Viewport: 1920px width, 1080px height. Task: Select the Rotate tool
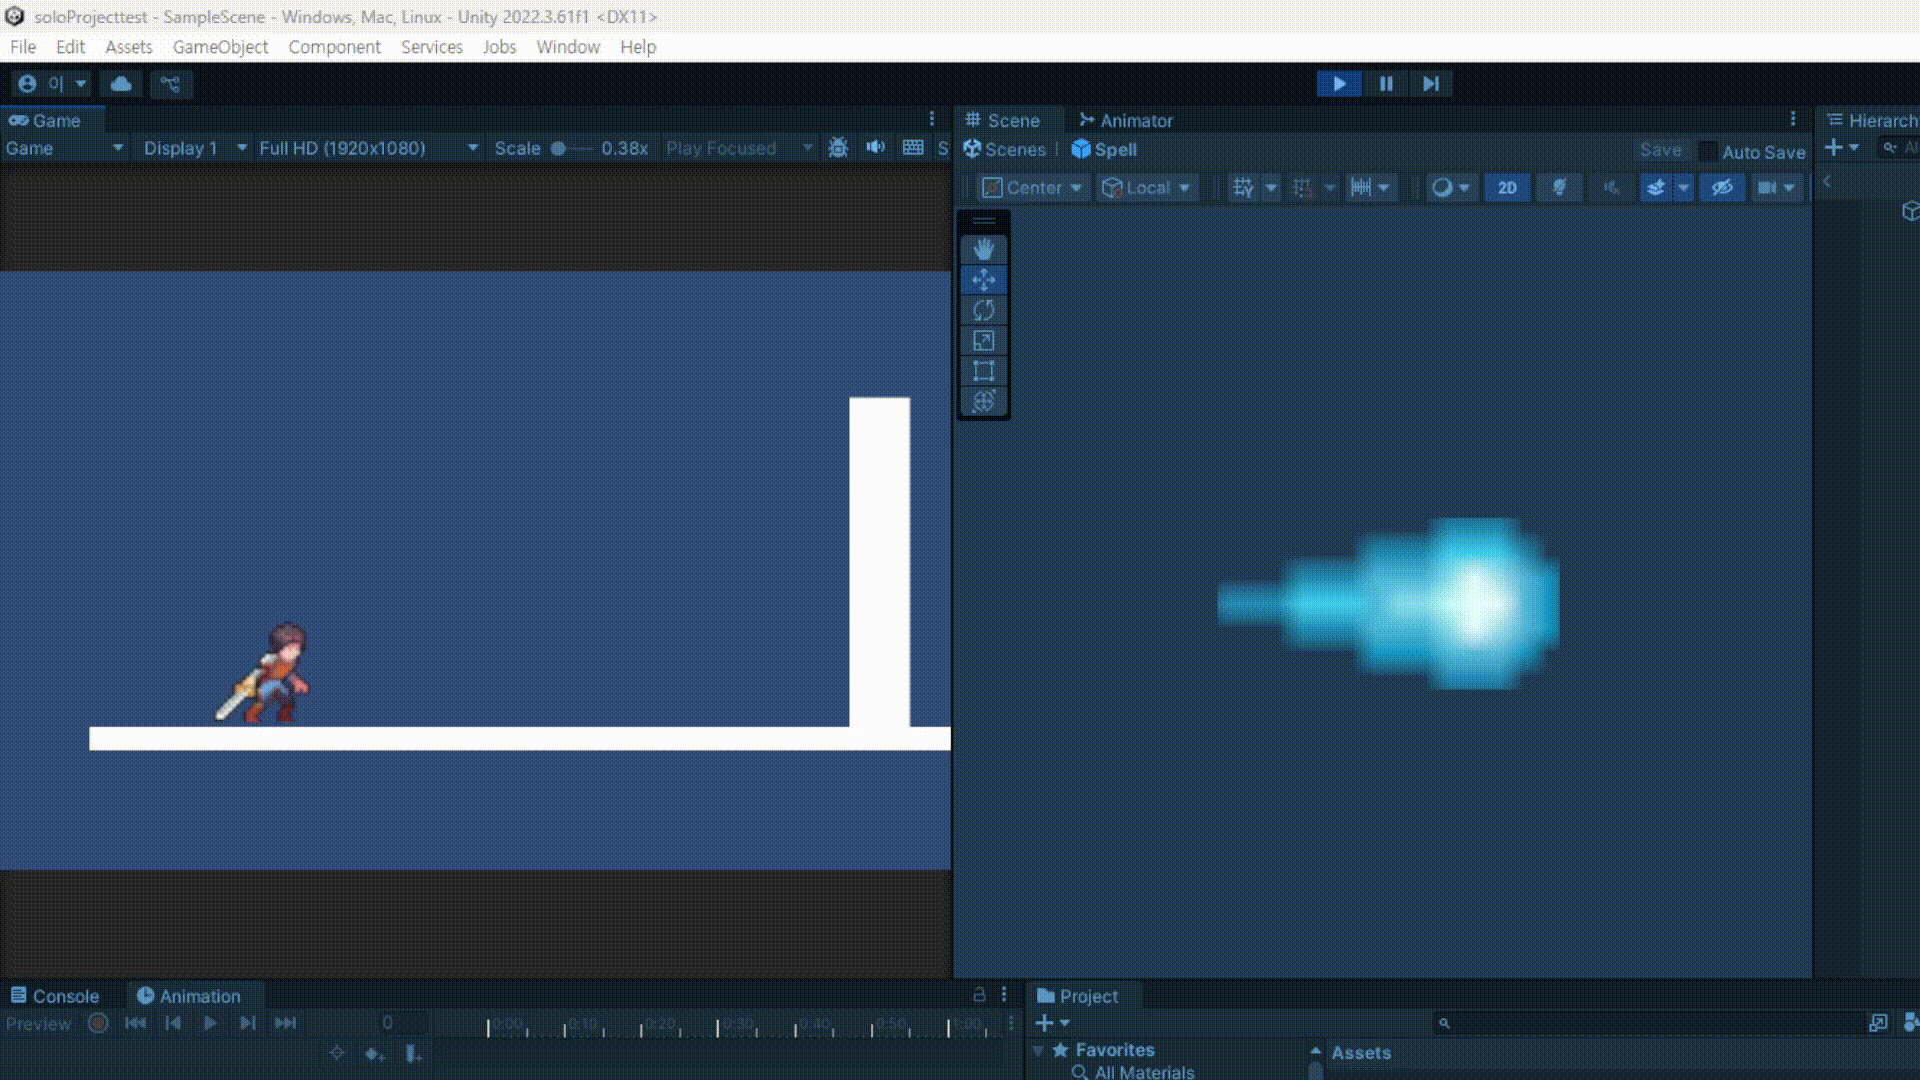(x=983, y=310)
